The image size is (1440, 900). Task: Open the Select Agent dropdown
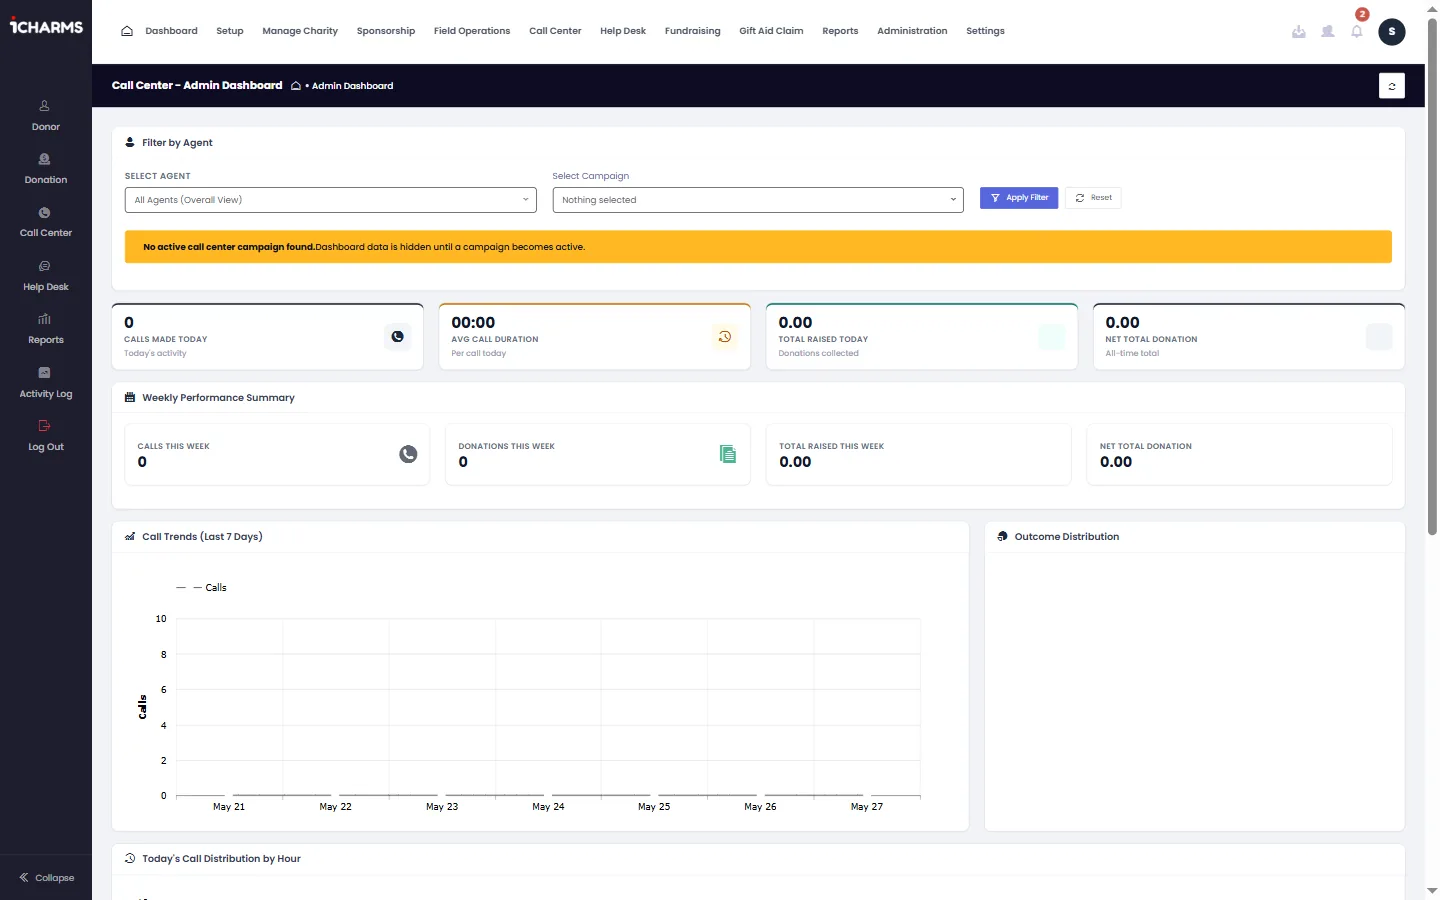click(331, 200)
